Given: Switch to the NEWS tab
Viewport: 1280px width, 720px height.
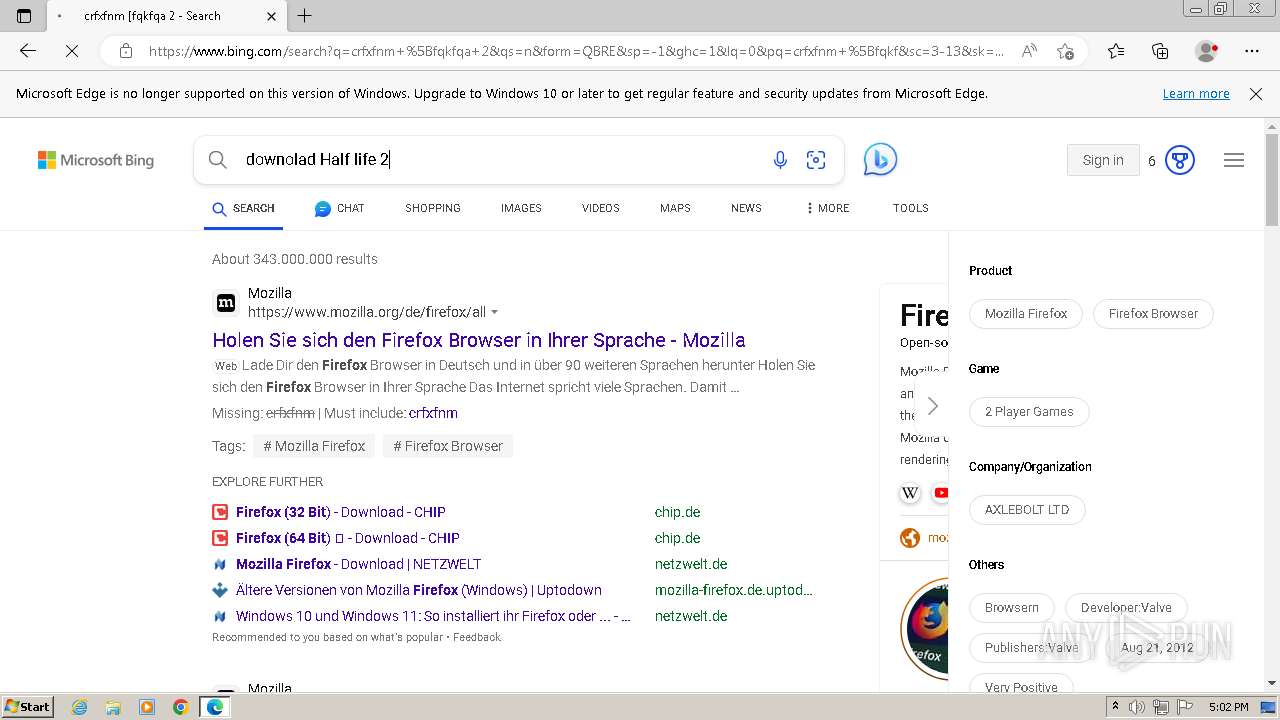Looking at the screenshot, I should coord(746,208).
